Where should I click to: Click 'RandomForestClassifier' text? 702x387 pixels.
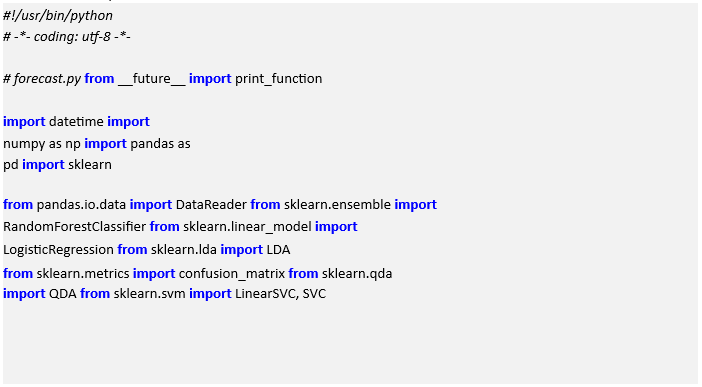[x=74, y=227]
